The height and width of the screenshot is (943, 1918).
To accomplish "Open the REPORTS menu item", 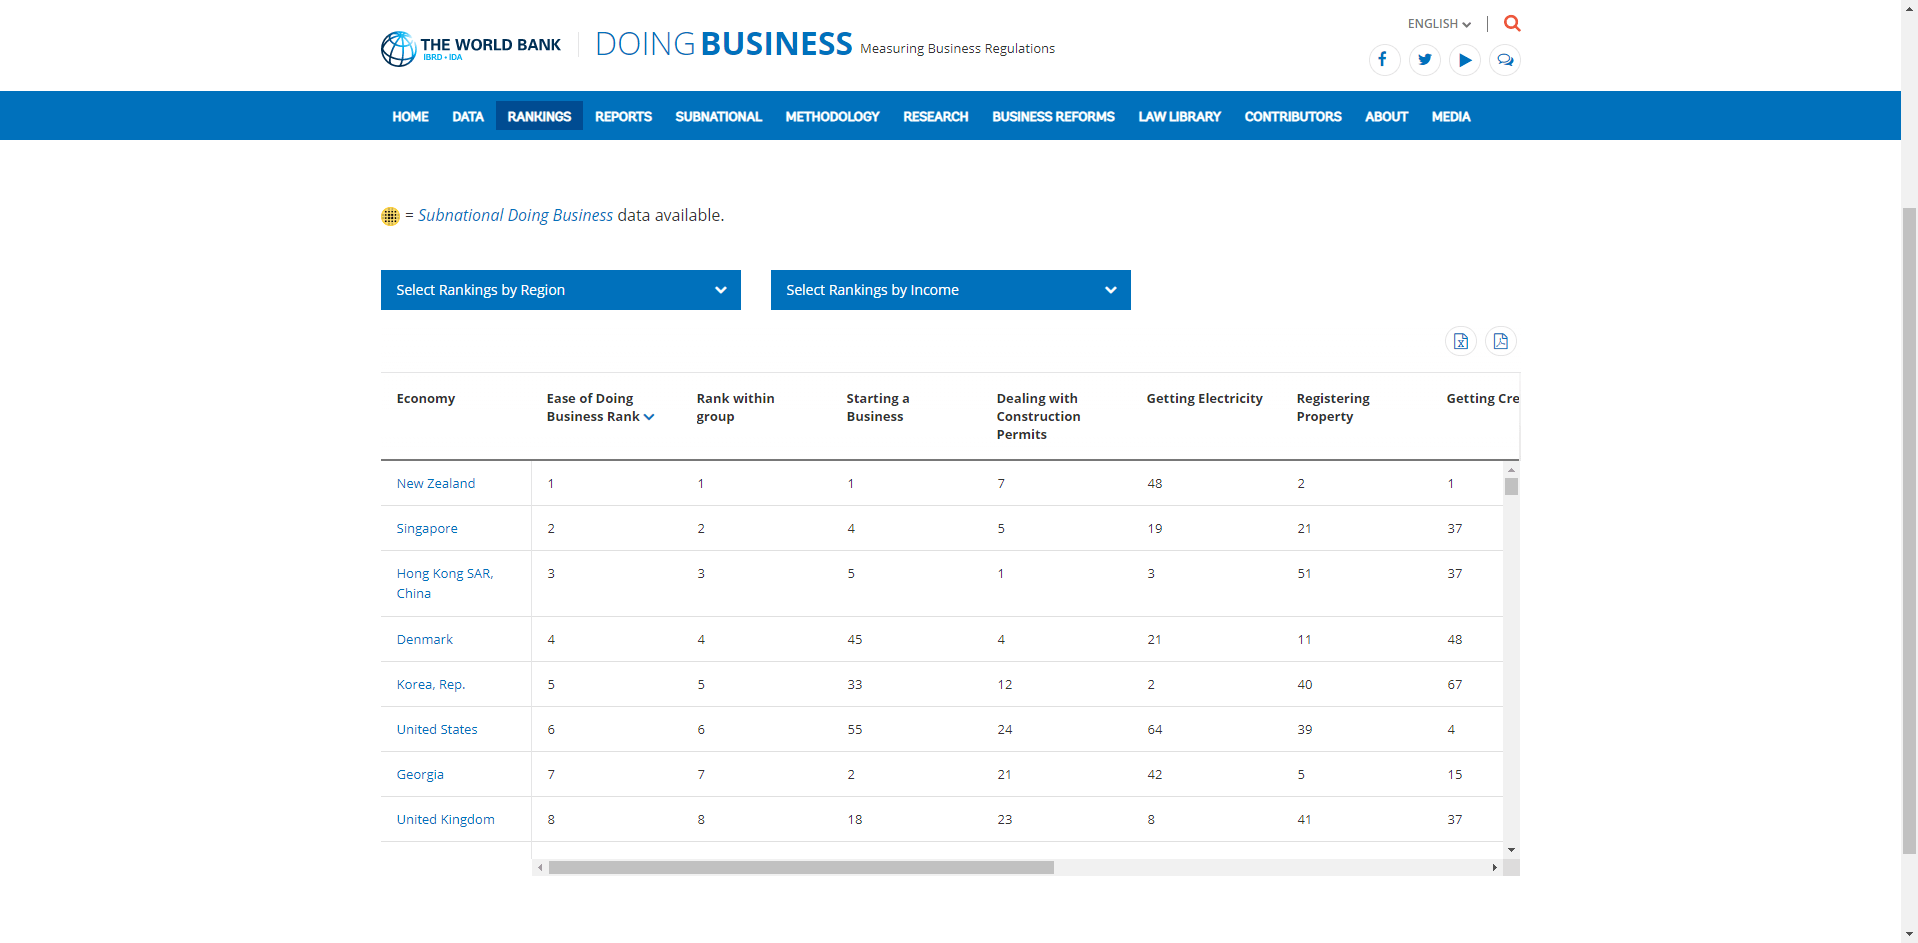I will pos(623,117).
